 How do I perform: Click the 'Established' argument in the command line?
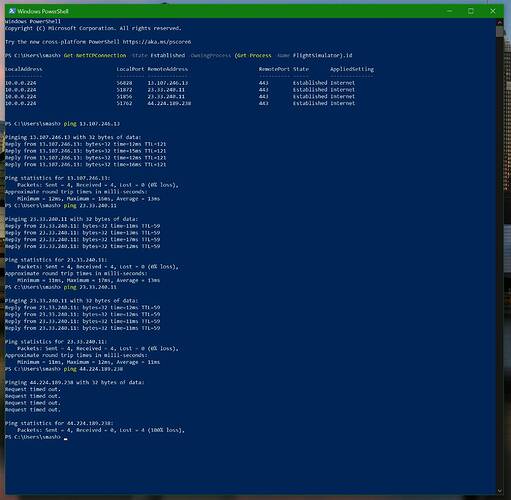(168, 55)
